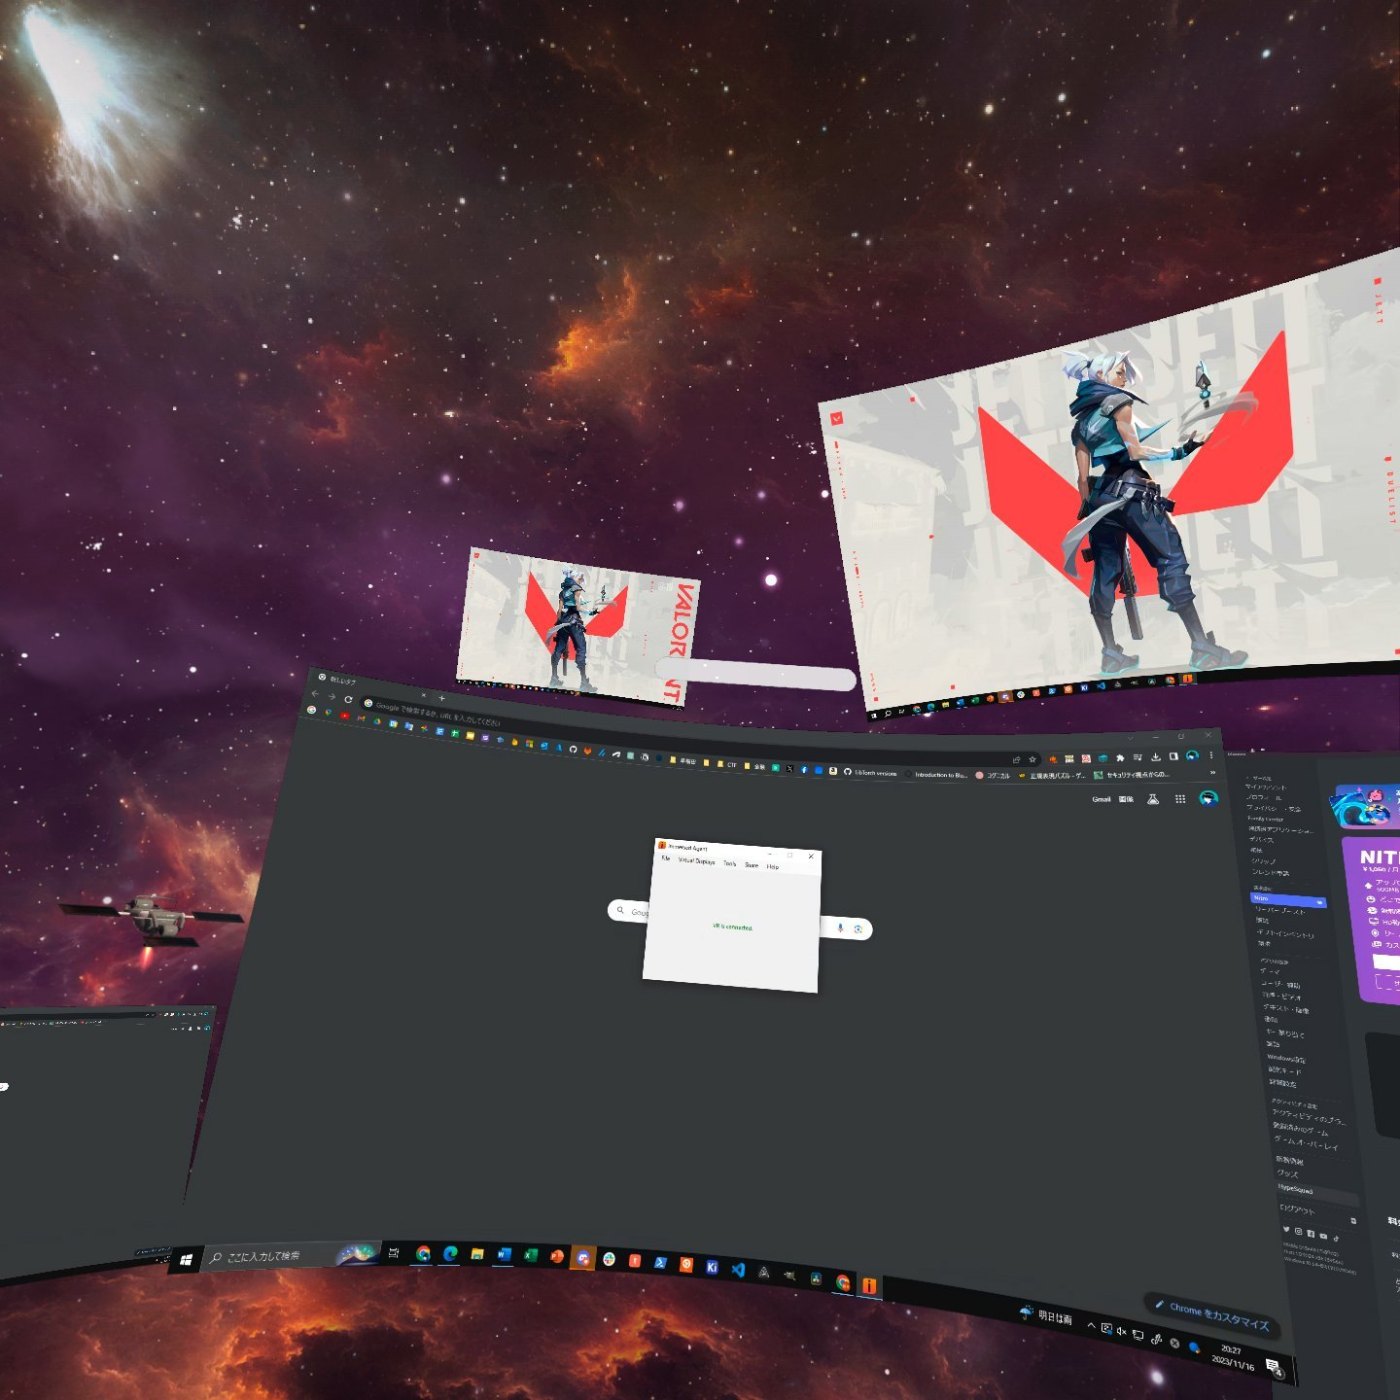1400x1400 pixels.
Task: Click Google account profile avatar
Action: pos(1209,797)
